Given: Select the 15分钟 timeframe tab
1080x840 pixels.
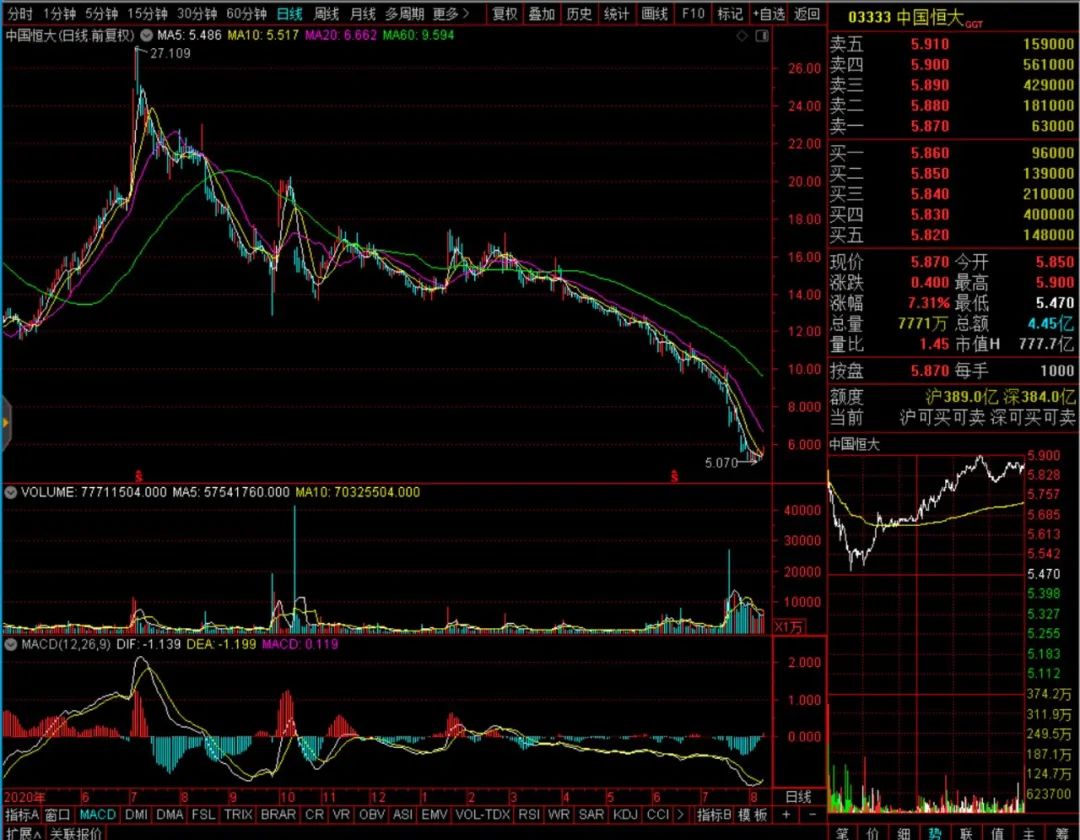Looking at the screenshot, I should (148, 14).
